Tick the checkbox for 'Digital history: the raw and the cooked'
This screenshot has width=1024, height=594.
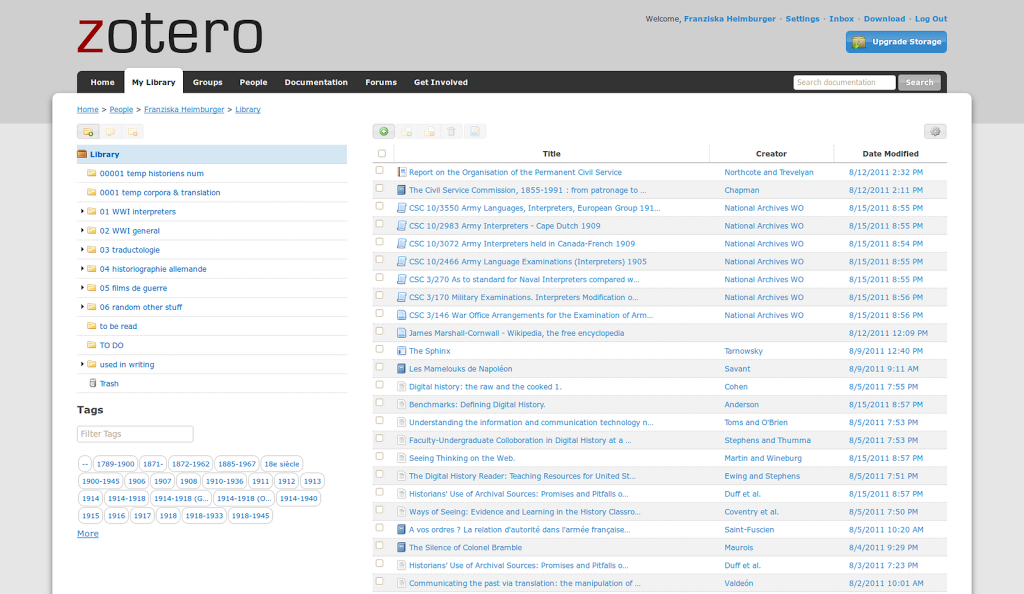coord(379,384)
